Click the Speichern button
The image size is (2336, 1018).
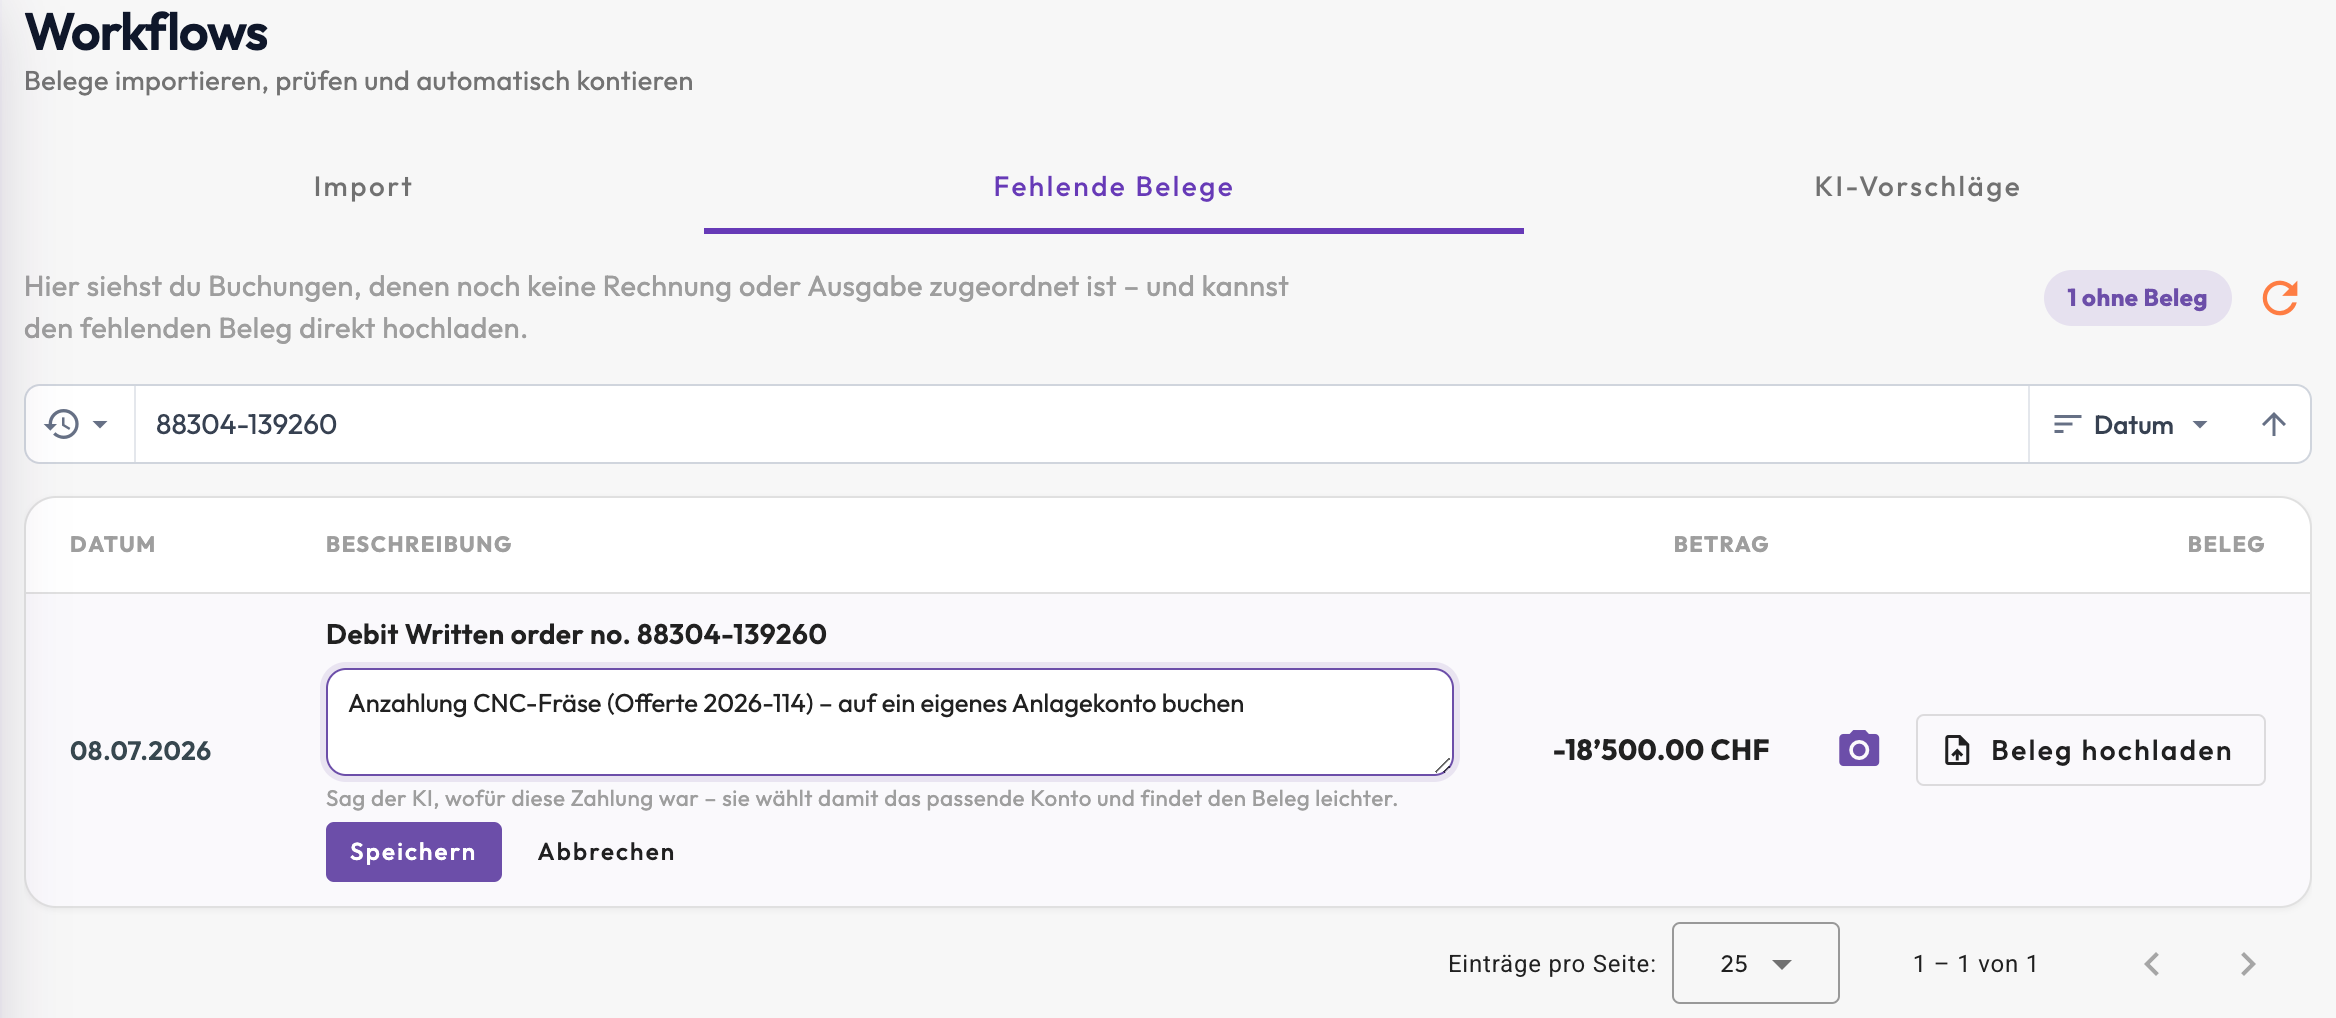tap(413, 852)
